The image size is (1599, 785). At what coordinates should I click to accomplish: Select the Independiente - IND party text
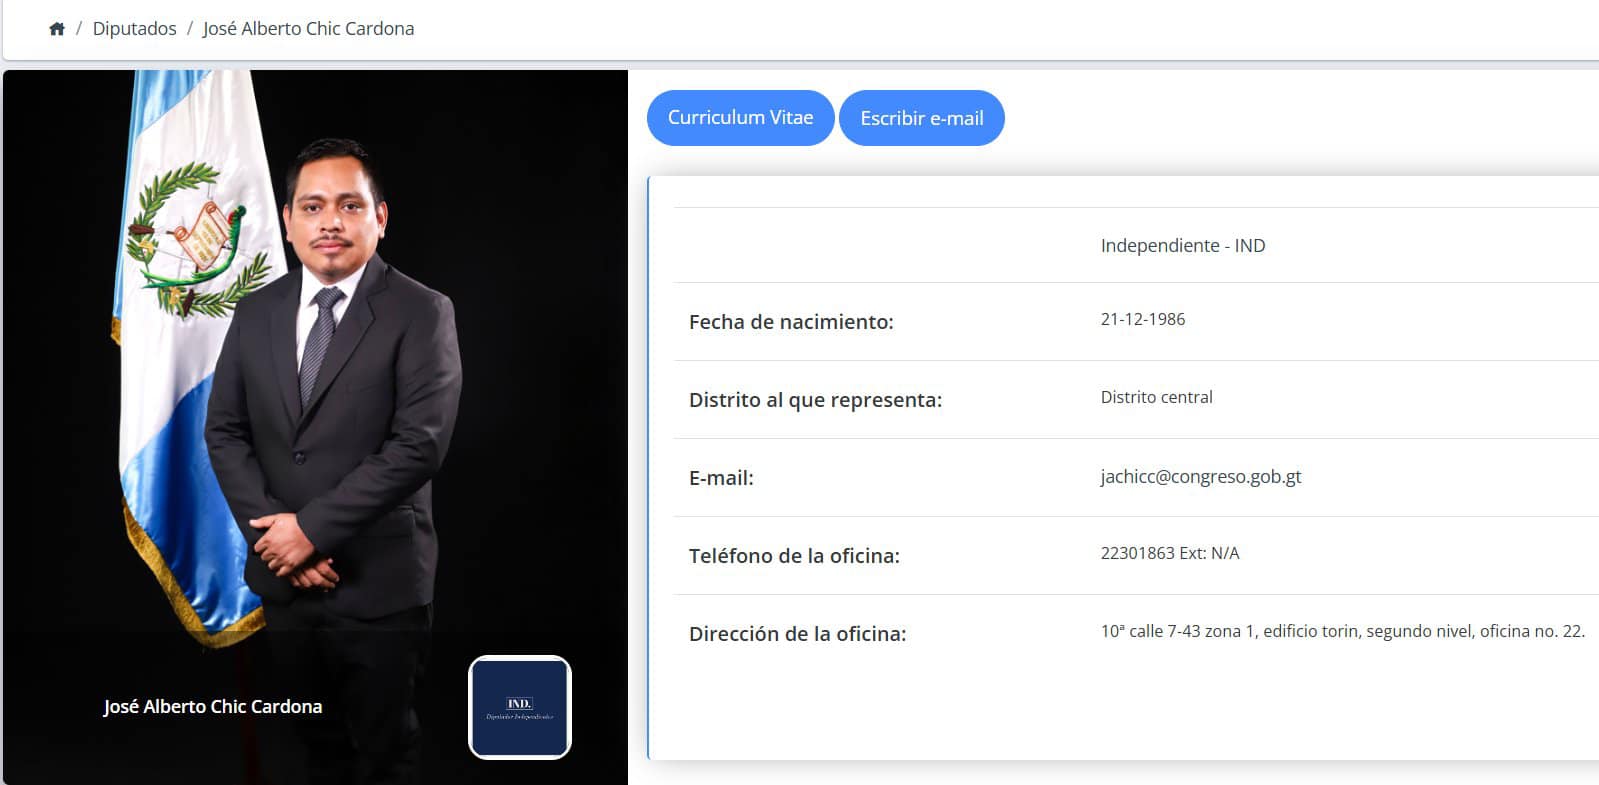click(1182, 246)
